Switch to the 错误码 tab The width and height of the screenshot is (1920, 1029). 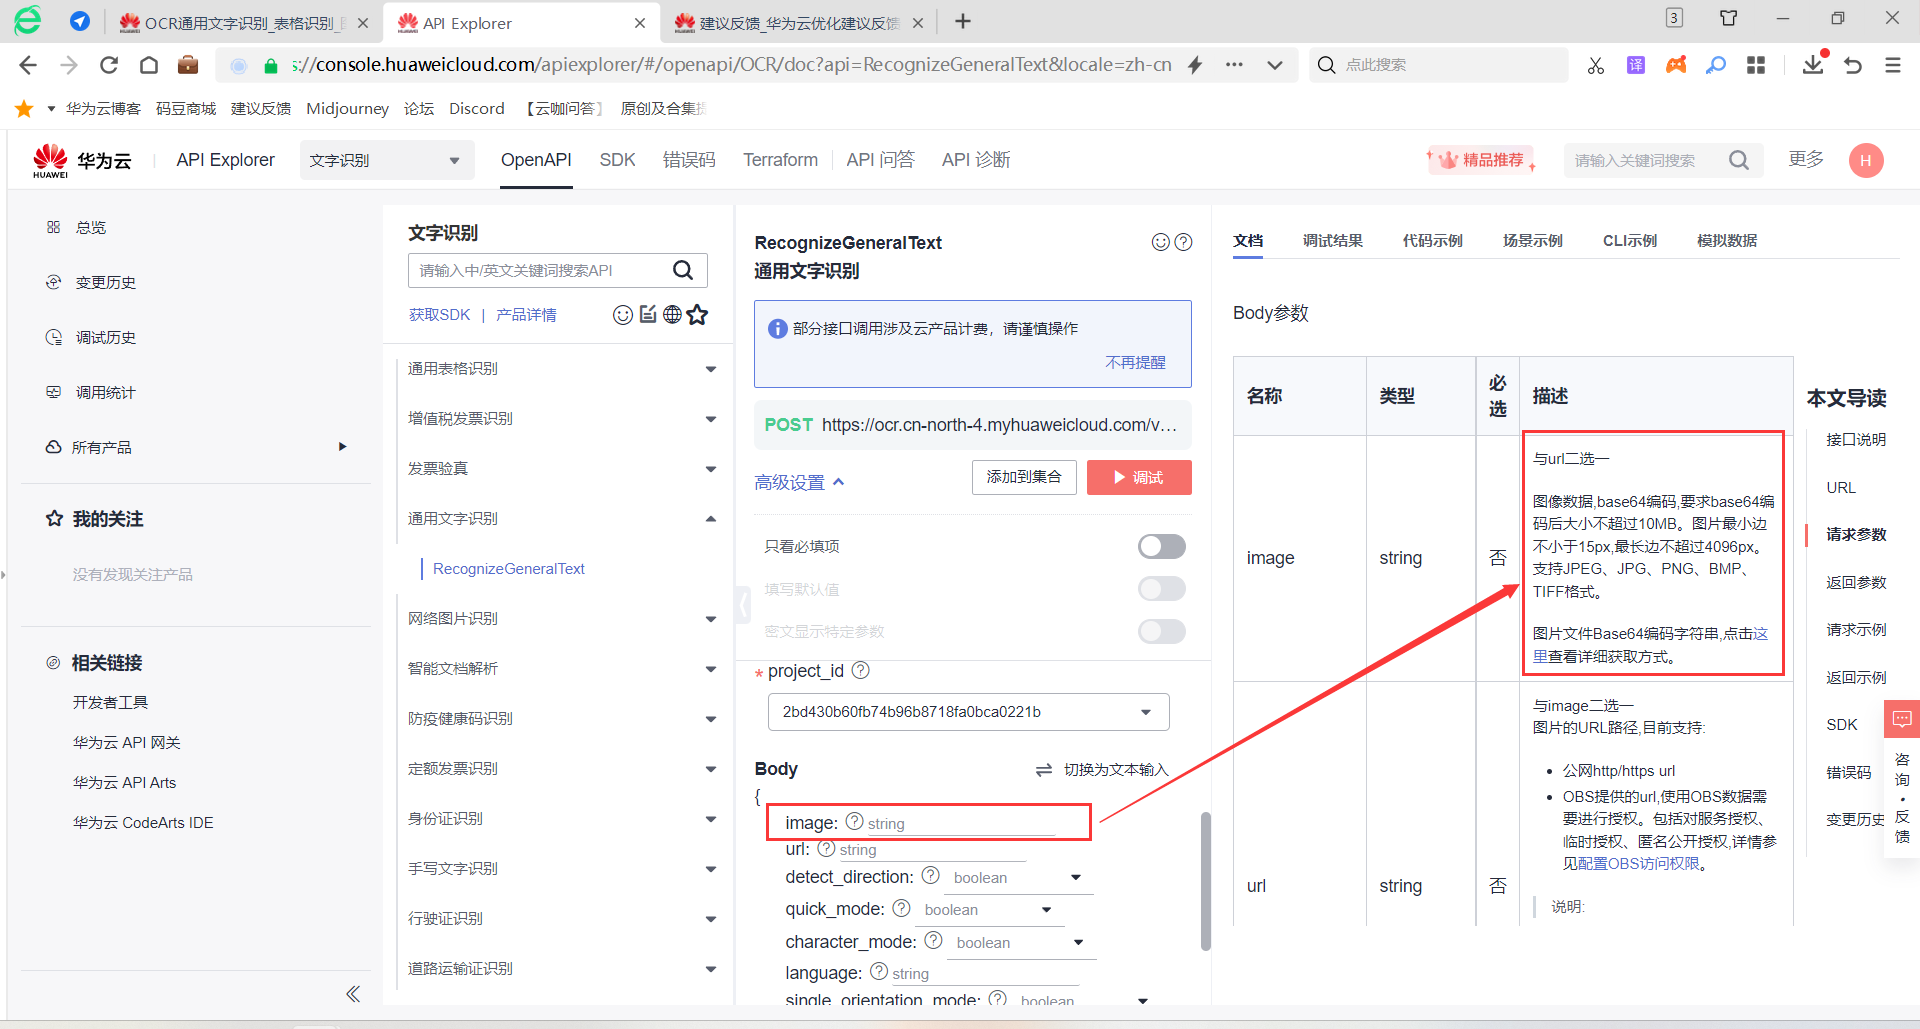(x=689, y=160)
